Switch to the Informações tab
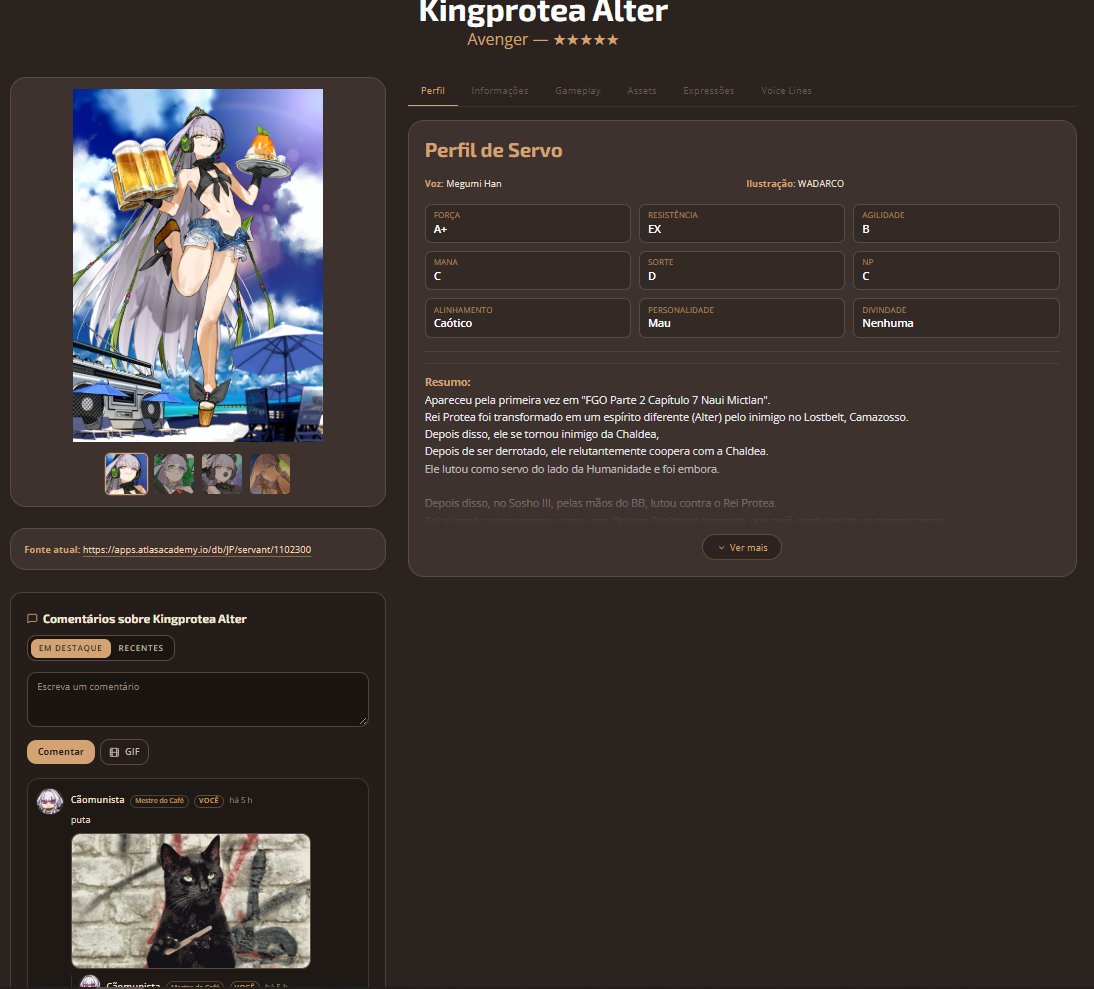Screen dimensions: 1094x989 coord(500,91)
